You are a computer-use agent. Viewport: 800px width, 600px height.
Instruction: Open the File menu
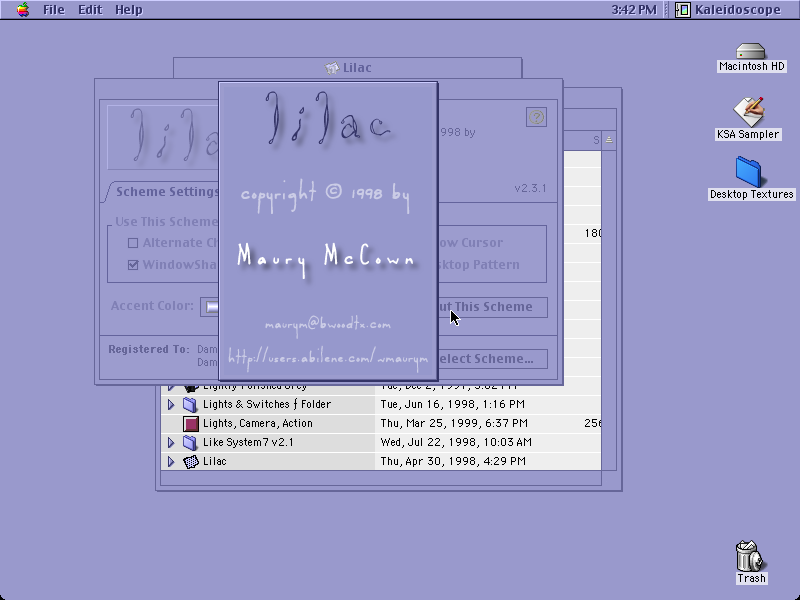click(54, 10)
